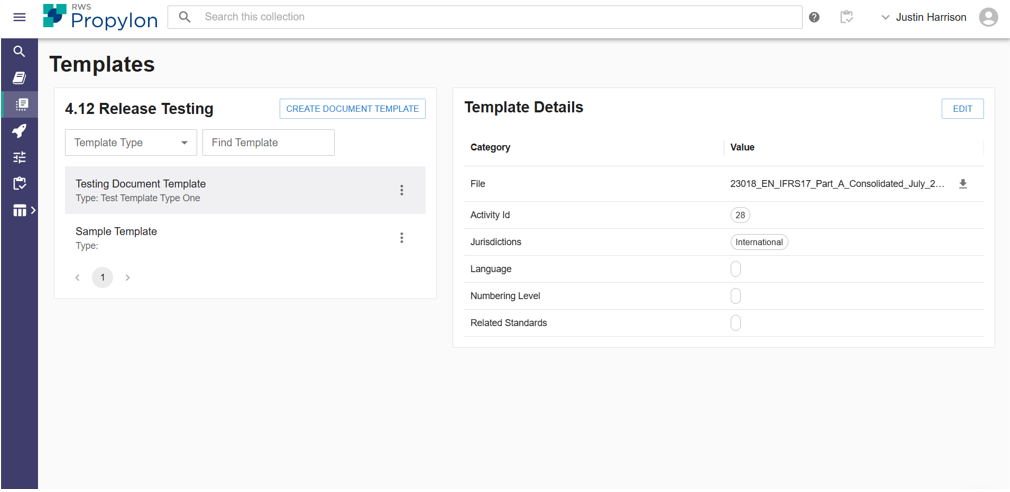This screenshot has width=1010, height=492.
Task: Click the clipboard check sidebar icon
Action: [19, 184]
